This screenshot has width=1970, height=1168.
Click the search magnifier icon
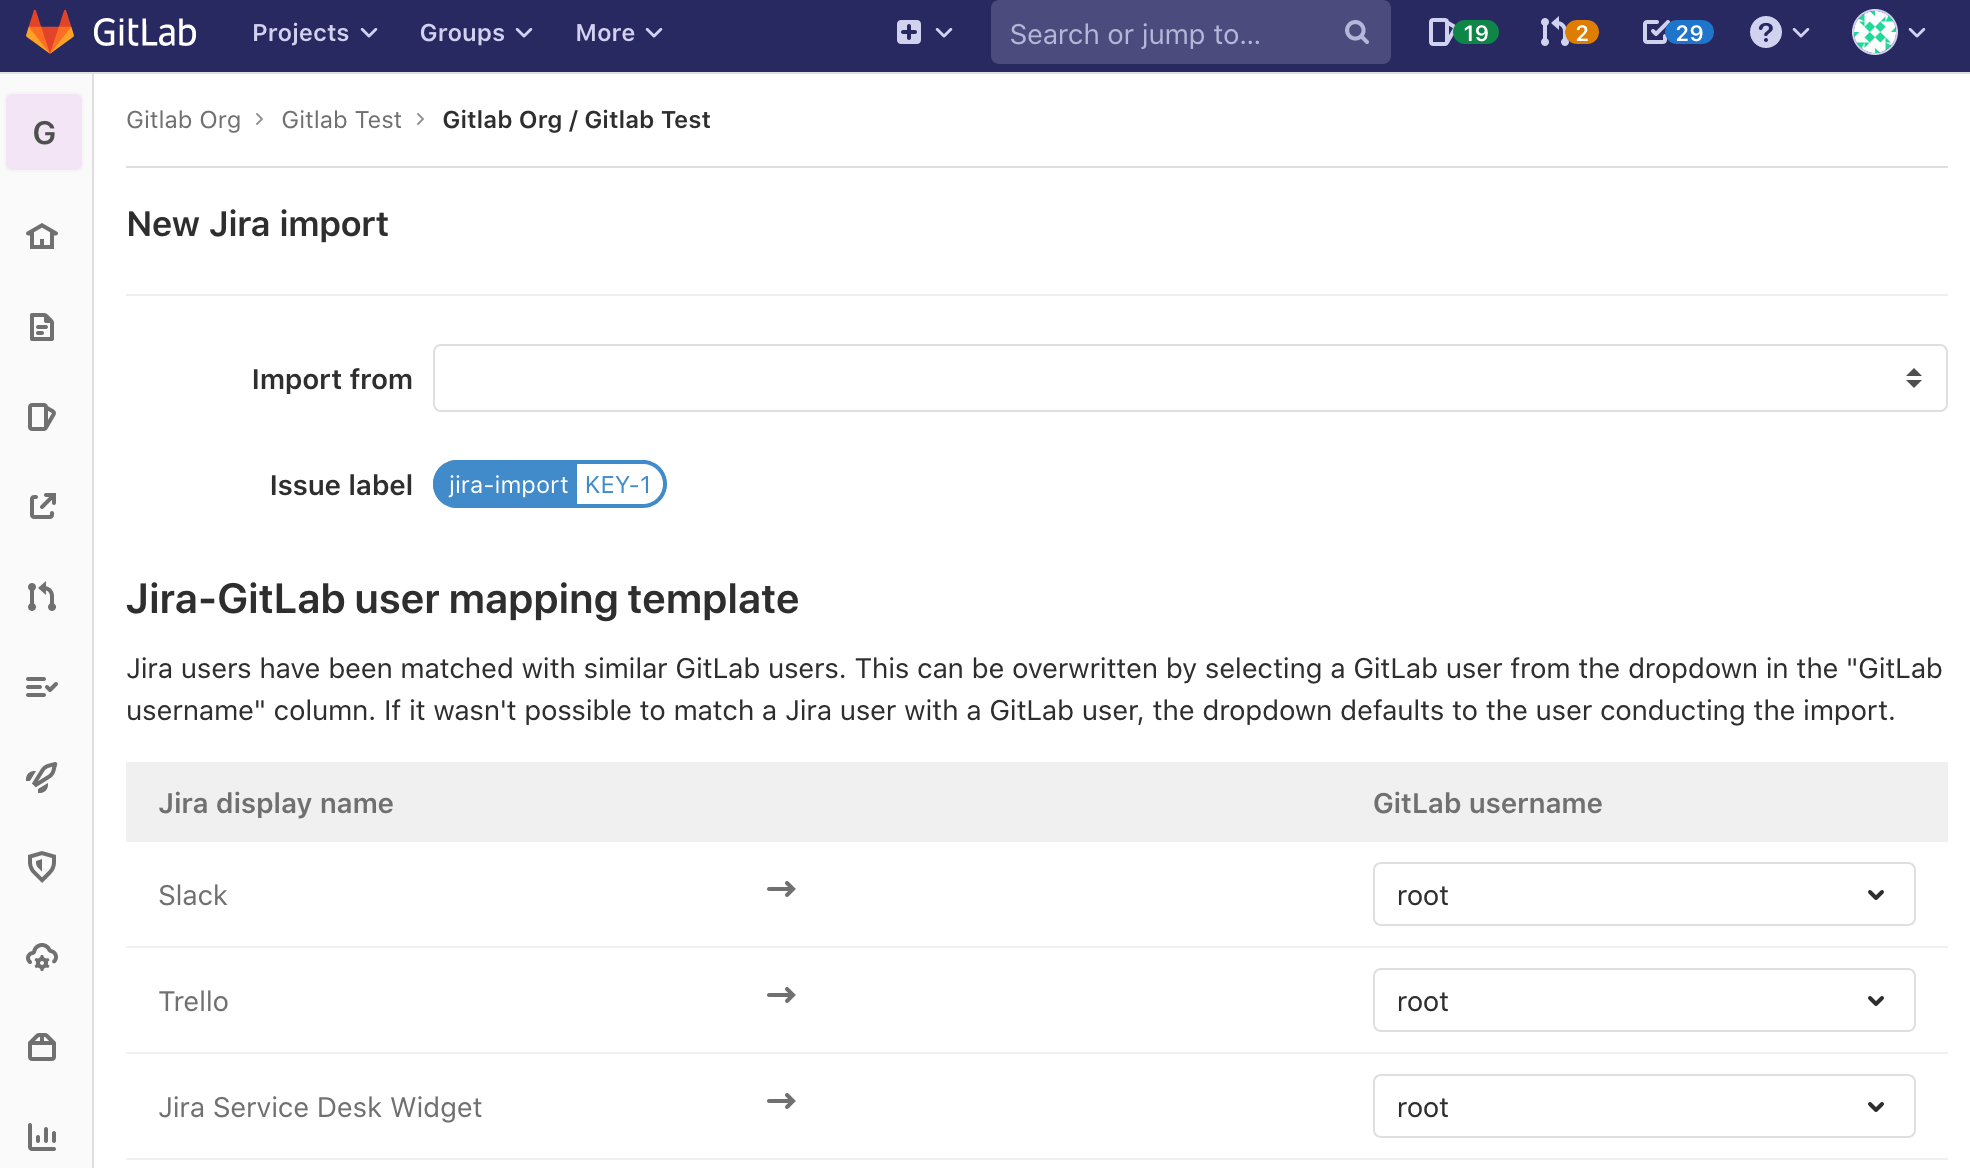point(1356,32)
